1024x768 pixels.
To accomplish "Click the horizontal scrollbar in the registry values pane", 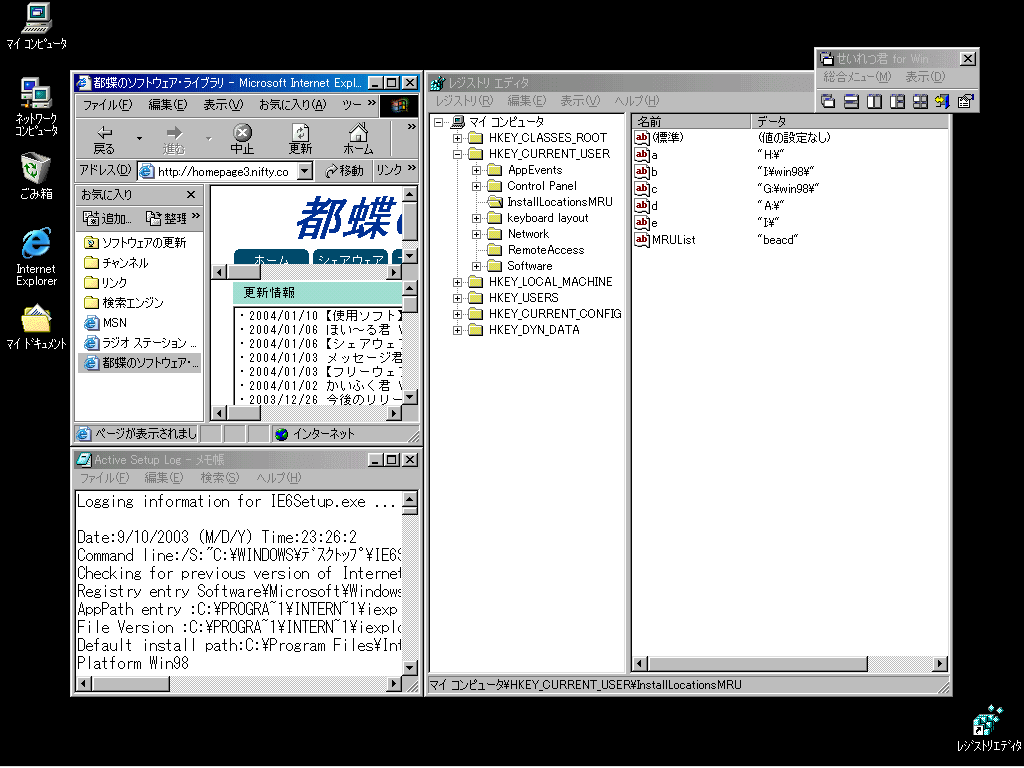I will click(790, 664).
